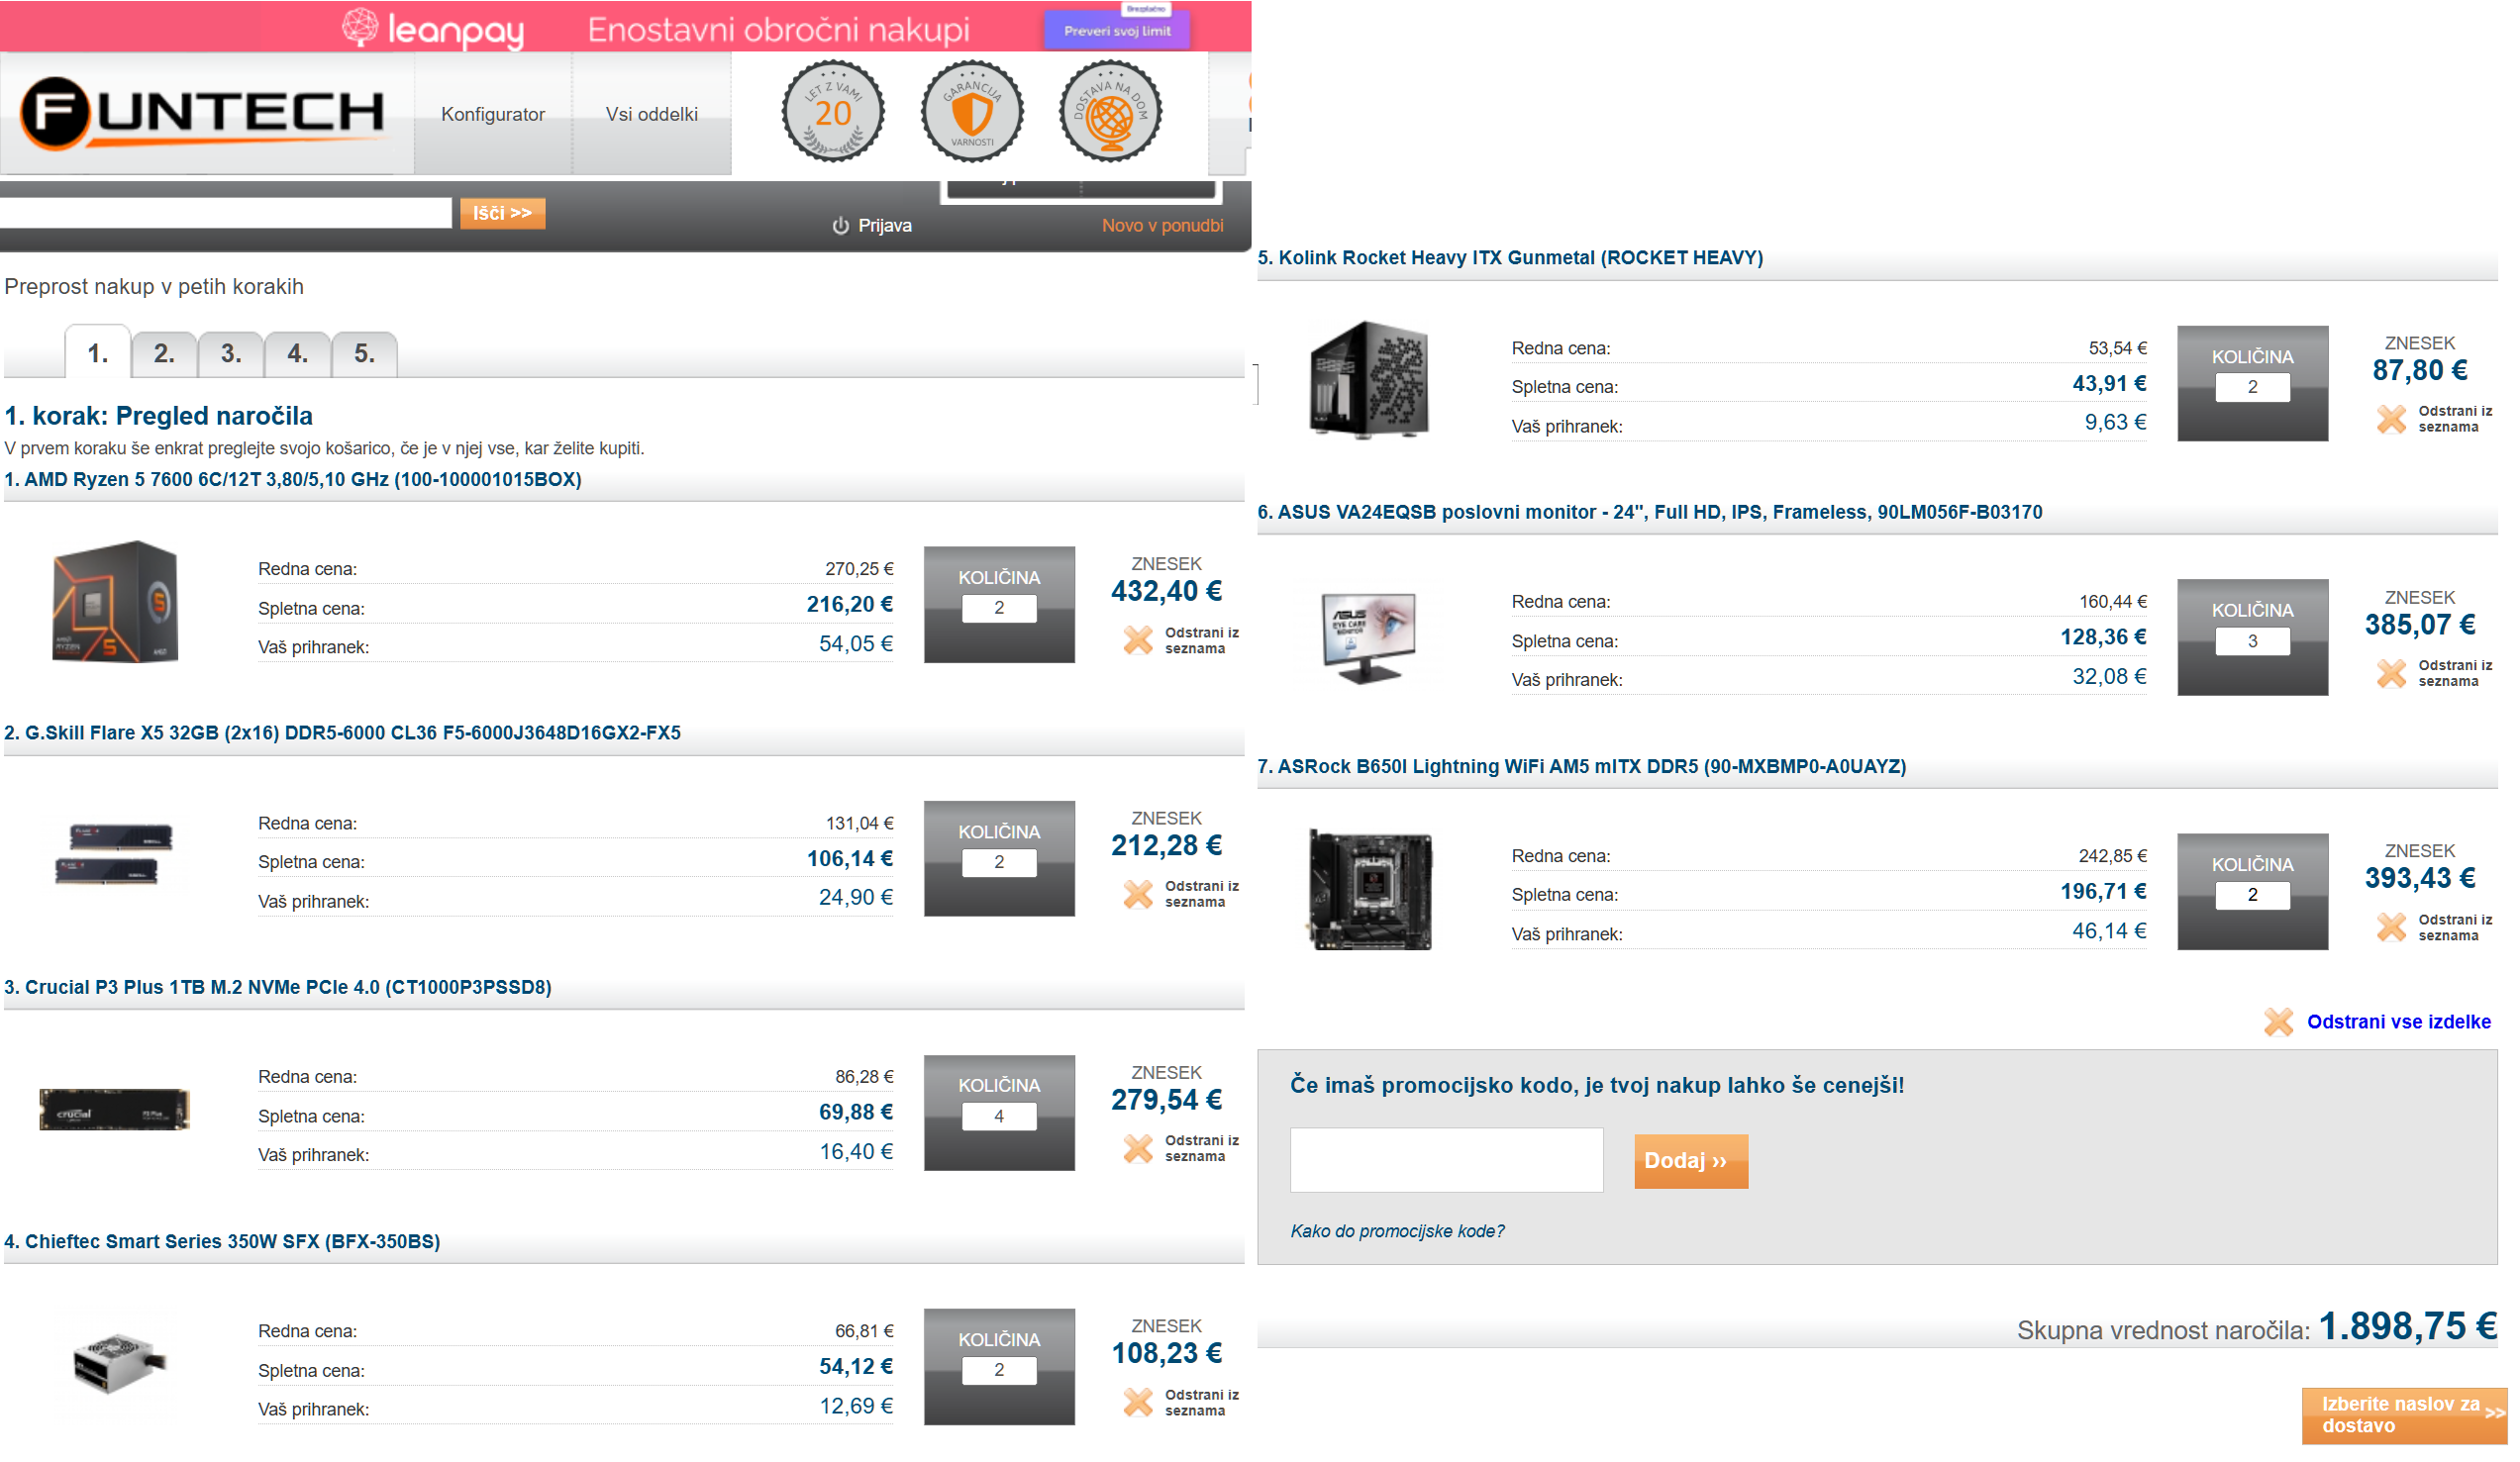
Task: Open G.Skill Flare X5 32GB title link
Action: click(342, 733)
